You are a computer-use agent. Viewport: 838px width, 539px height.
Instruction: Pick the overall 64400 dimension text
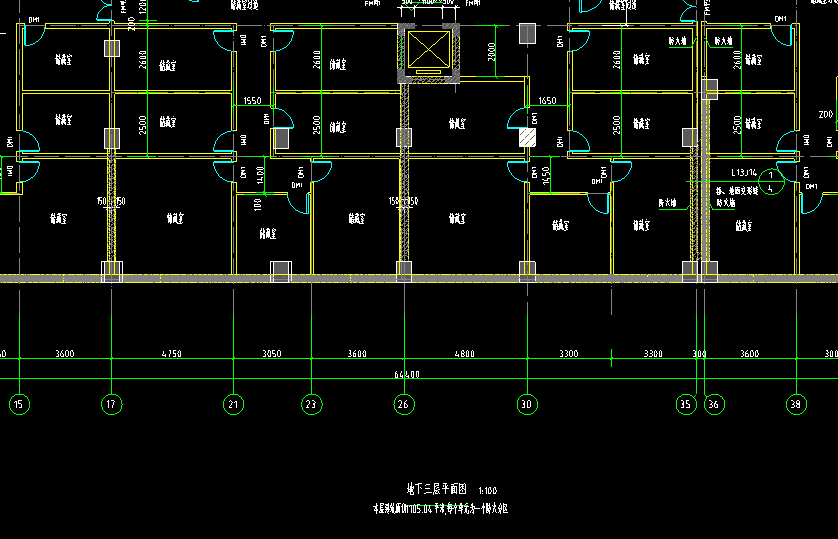[x=407, y=374]
